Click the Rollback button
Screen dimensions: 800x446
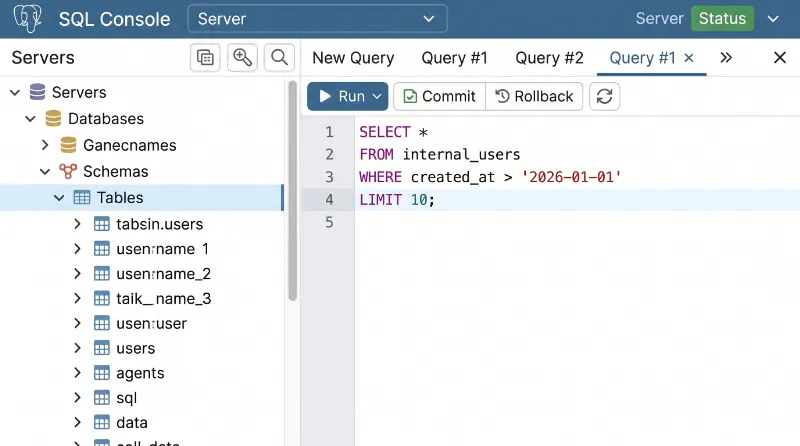[534, 96]
